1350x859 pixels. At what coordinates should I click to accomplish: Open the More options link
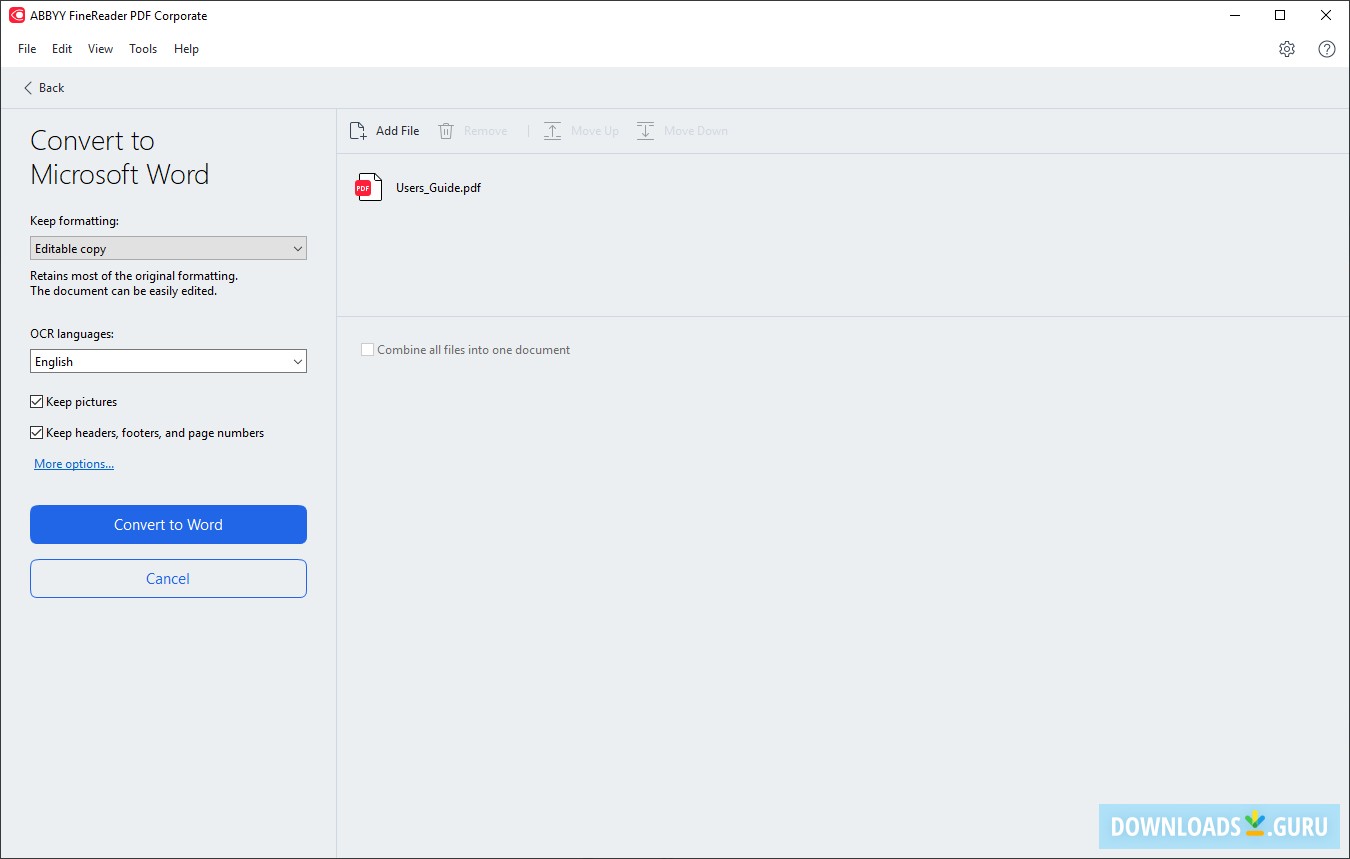[x=74, y=464]
